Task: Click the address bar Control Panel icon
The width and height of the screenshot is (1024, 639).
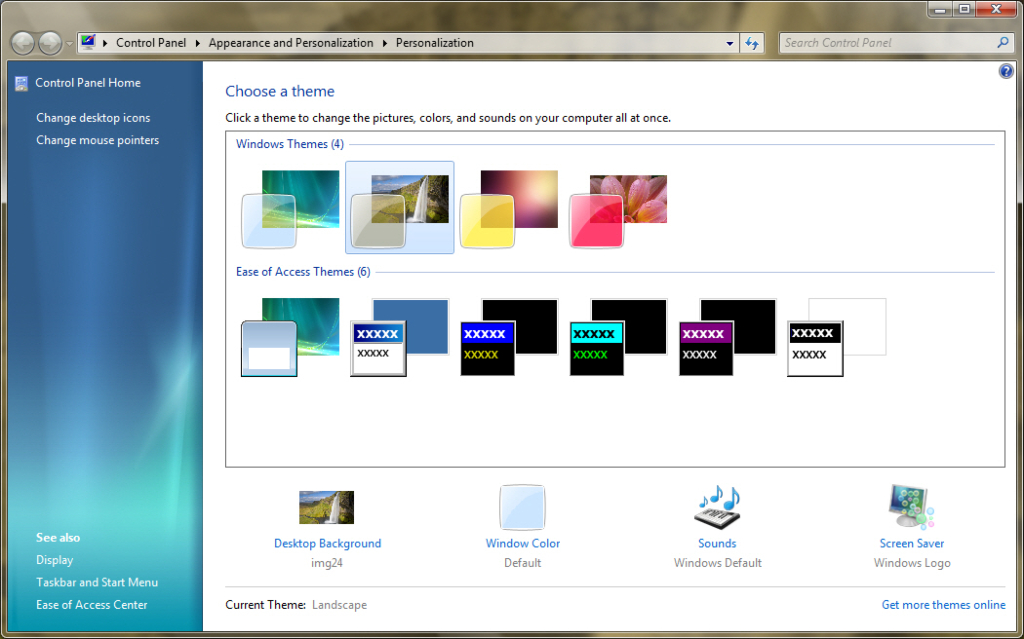Action: tap(88, 42)
